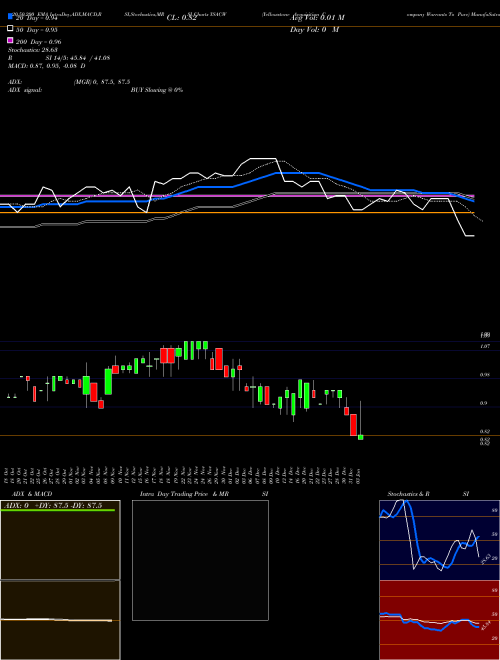Click the '1.07' price axis label

485,346
